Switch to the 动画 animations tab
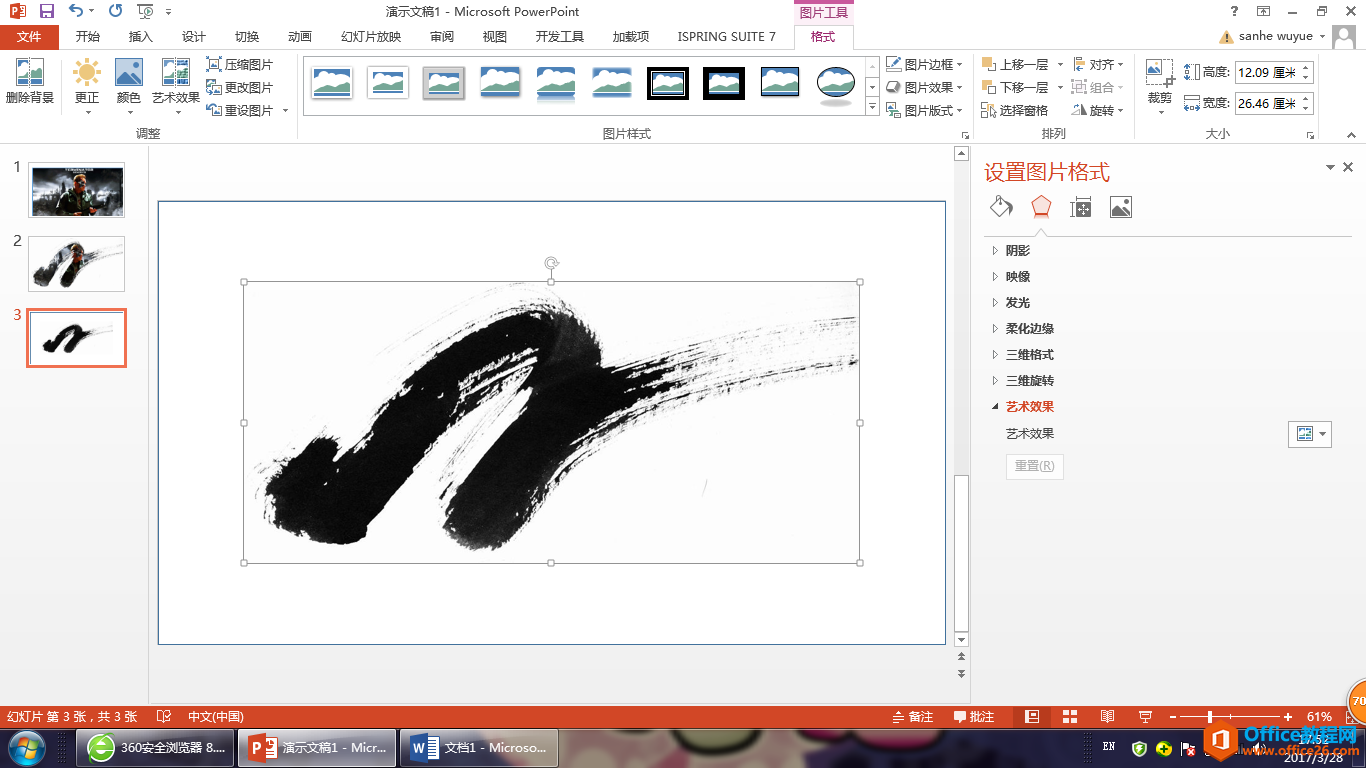1366x768 pixels. point(299,37)
